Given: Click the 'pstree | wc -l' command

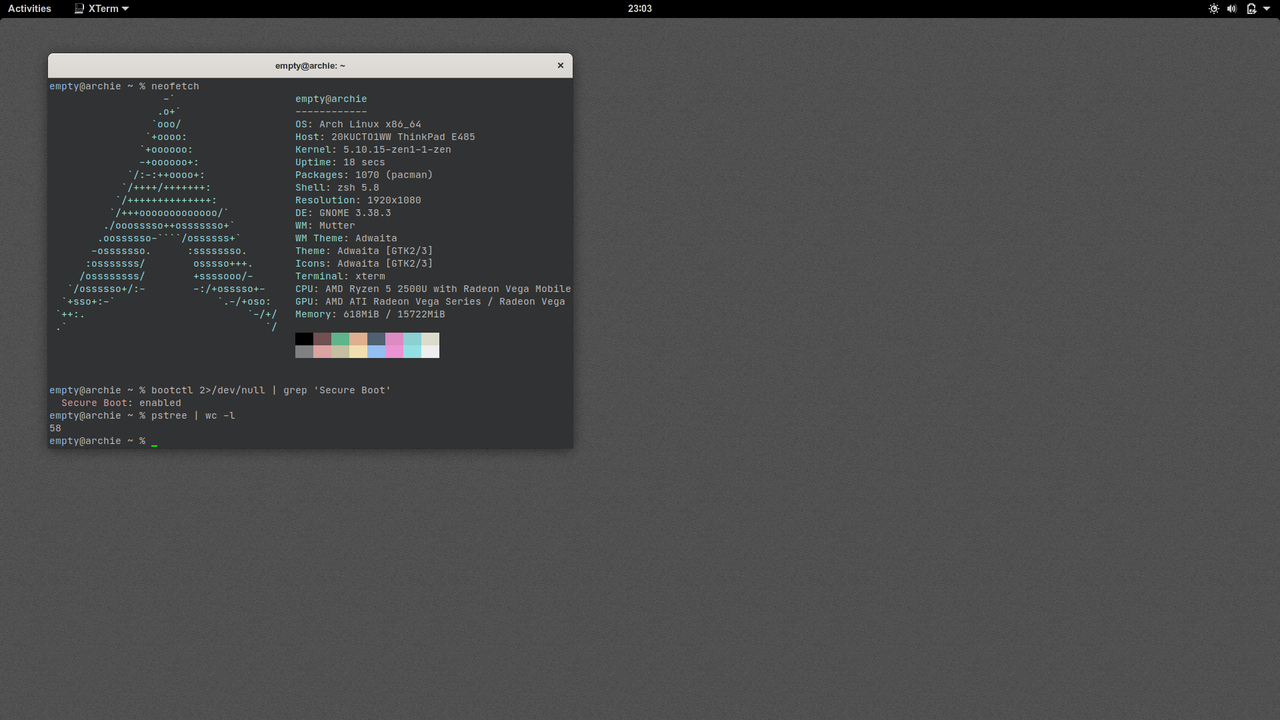Looking at the screenshot, I should [193, 415].
